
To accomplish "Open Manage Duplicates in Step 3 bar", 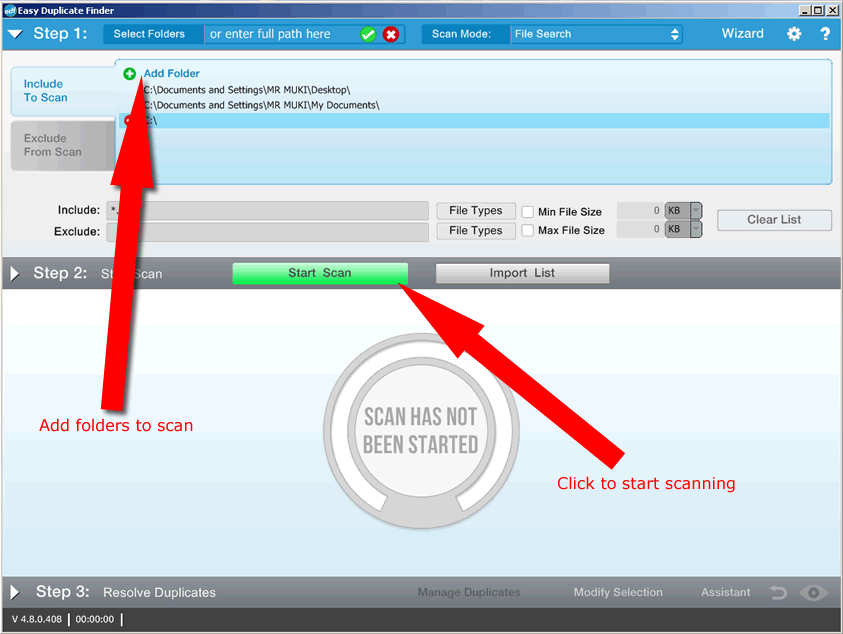I will [x=469, y=592].
